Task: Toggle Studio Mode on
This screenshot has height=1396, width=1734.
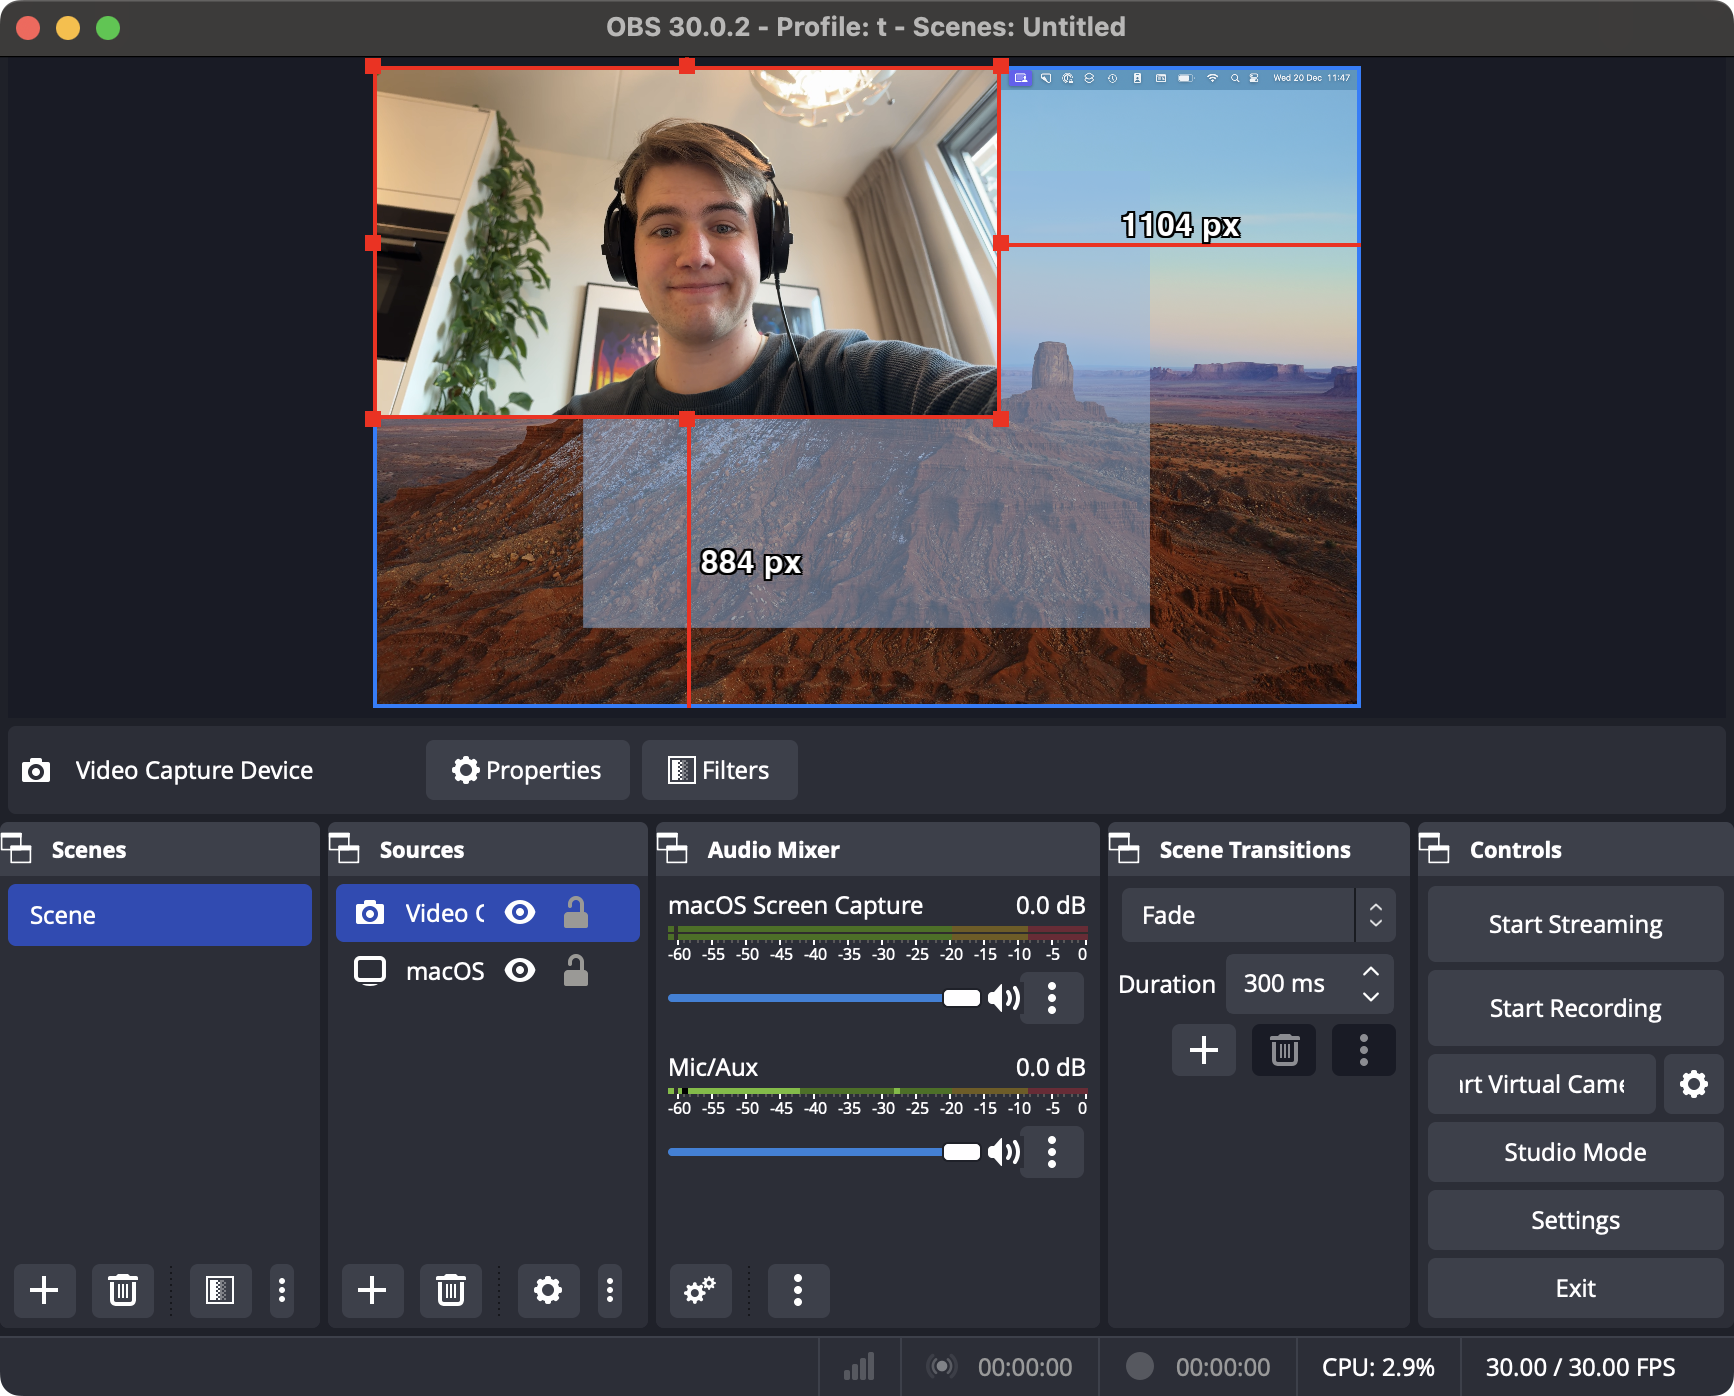Action: 1576,1152
